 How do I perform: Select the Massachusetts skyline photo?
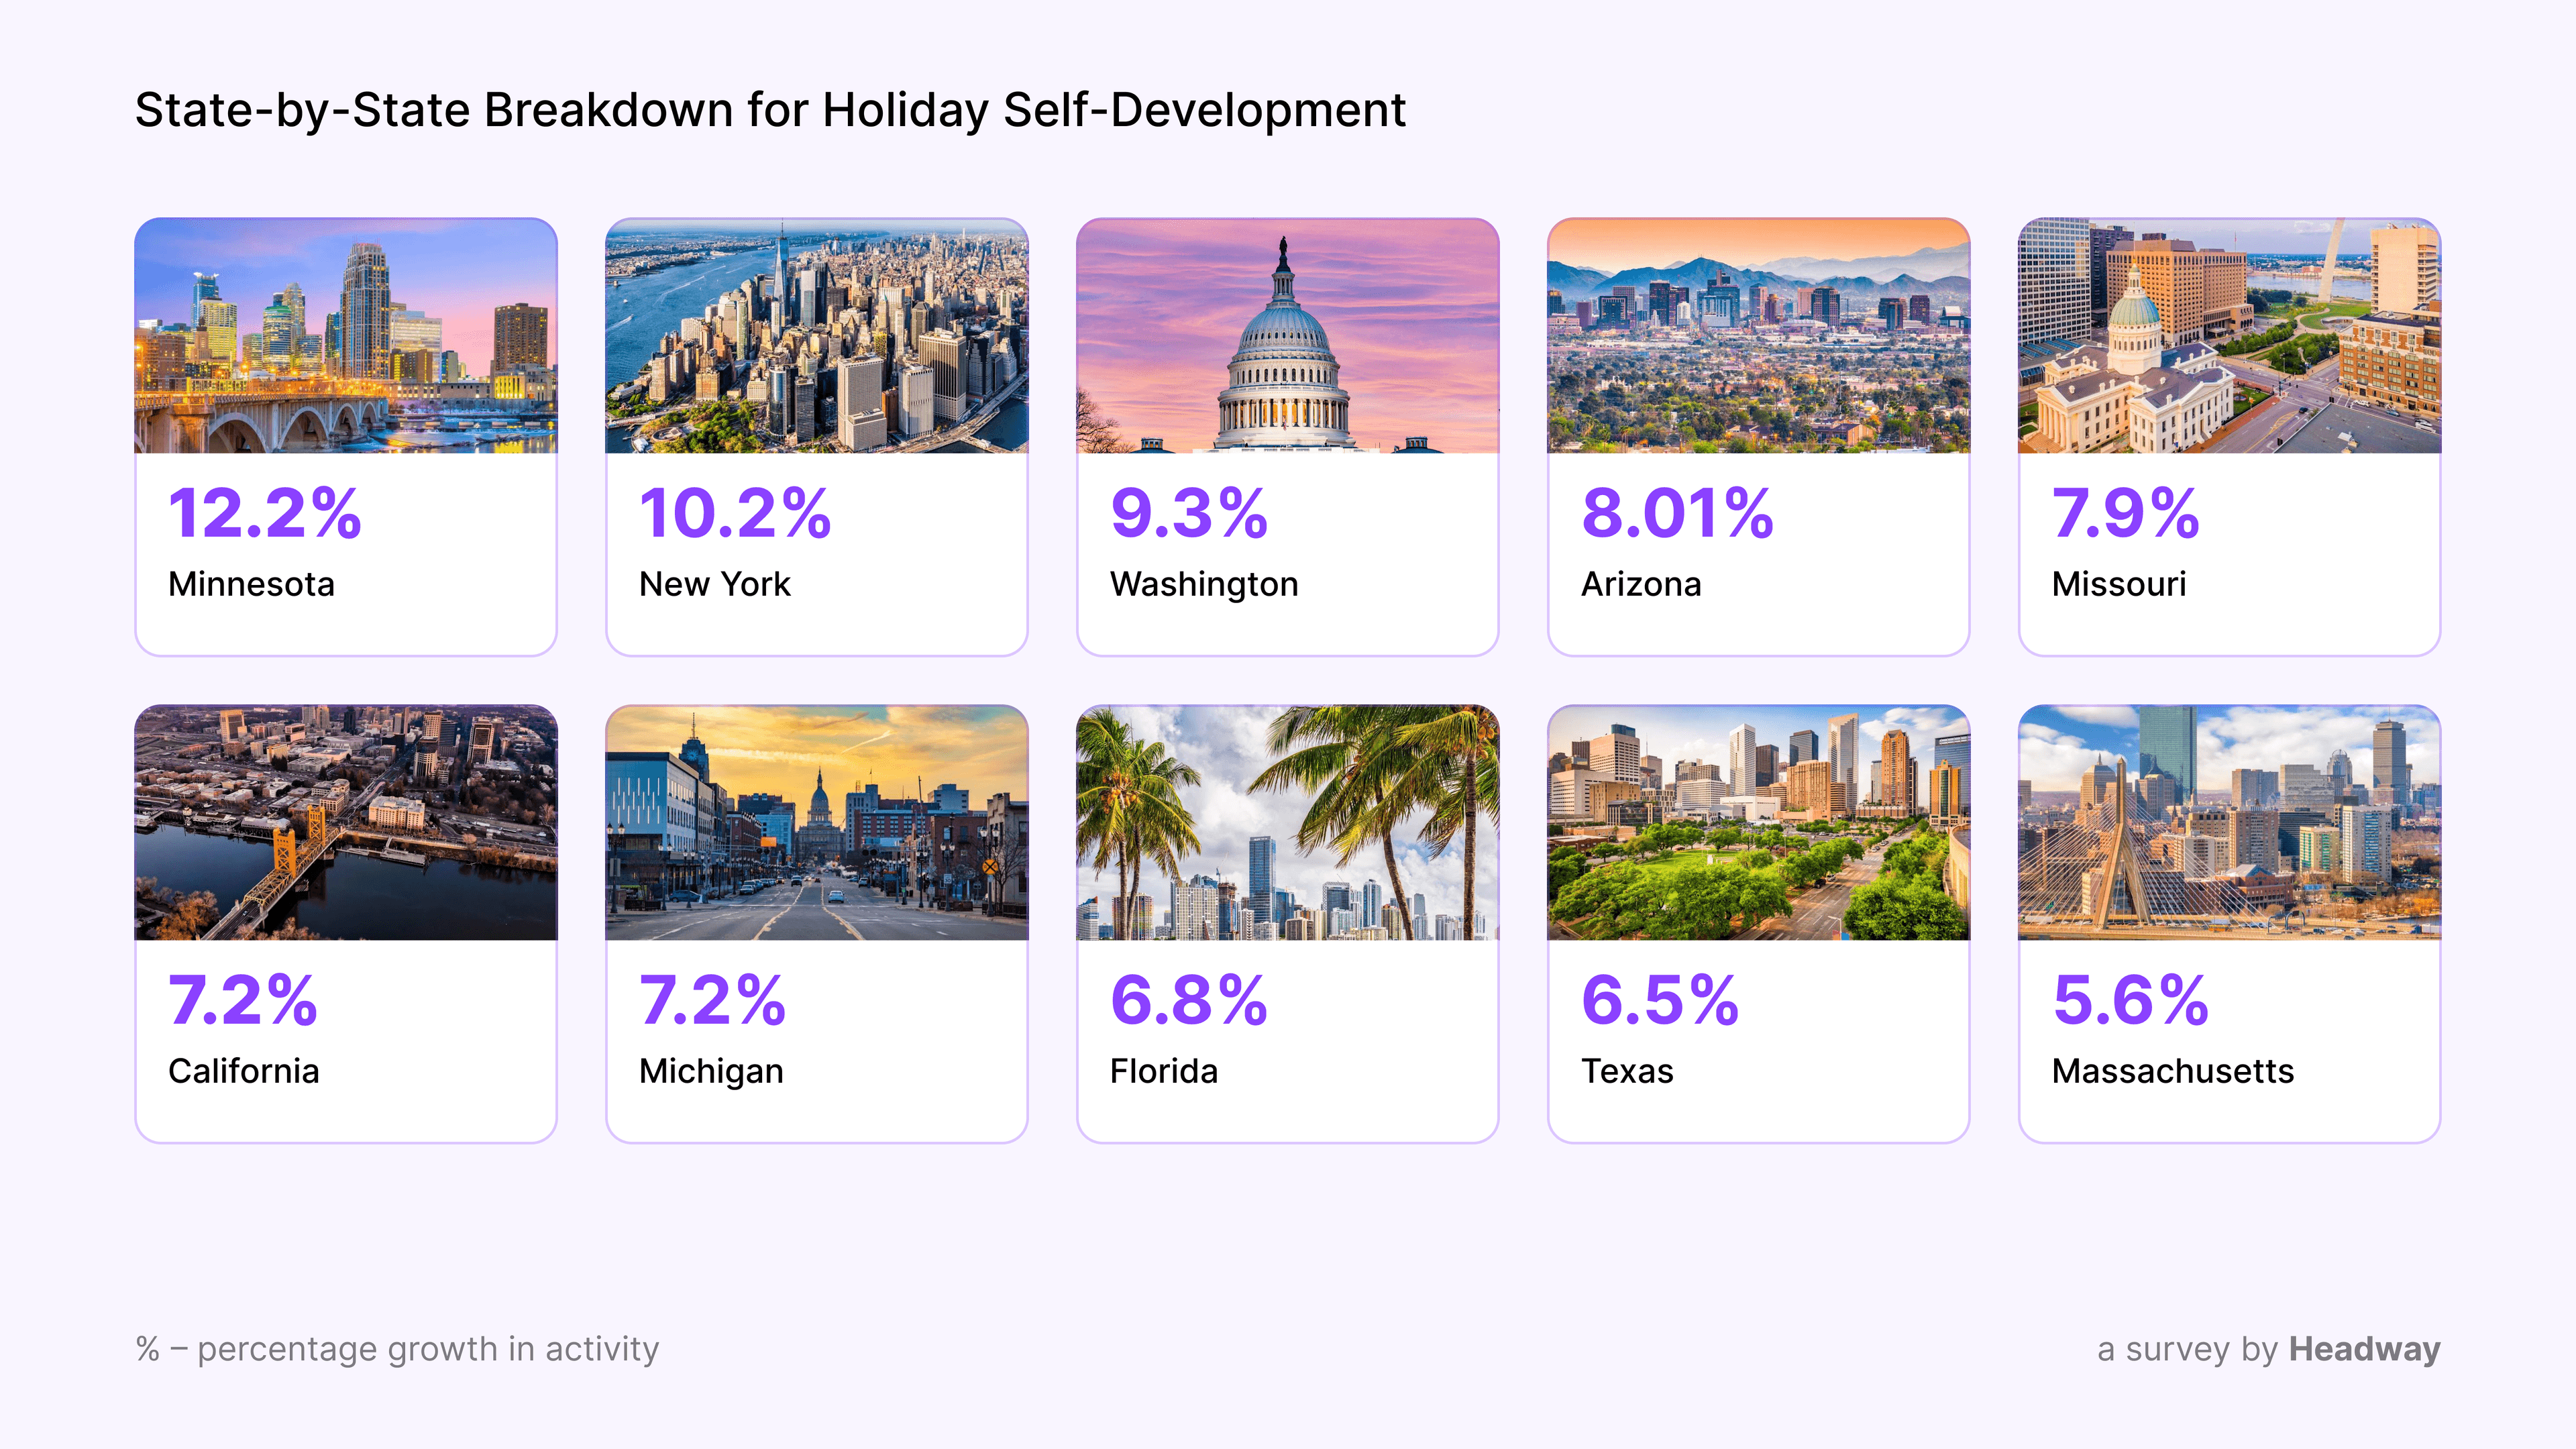tap(2229, 822)
